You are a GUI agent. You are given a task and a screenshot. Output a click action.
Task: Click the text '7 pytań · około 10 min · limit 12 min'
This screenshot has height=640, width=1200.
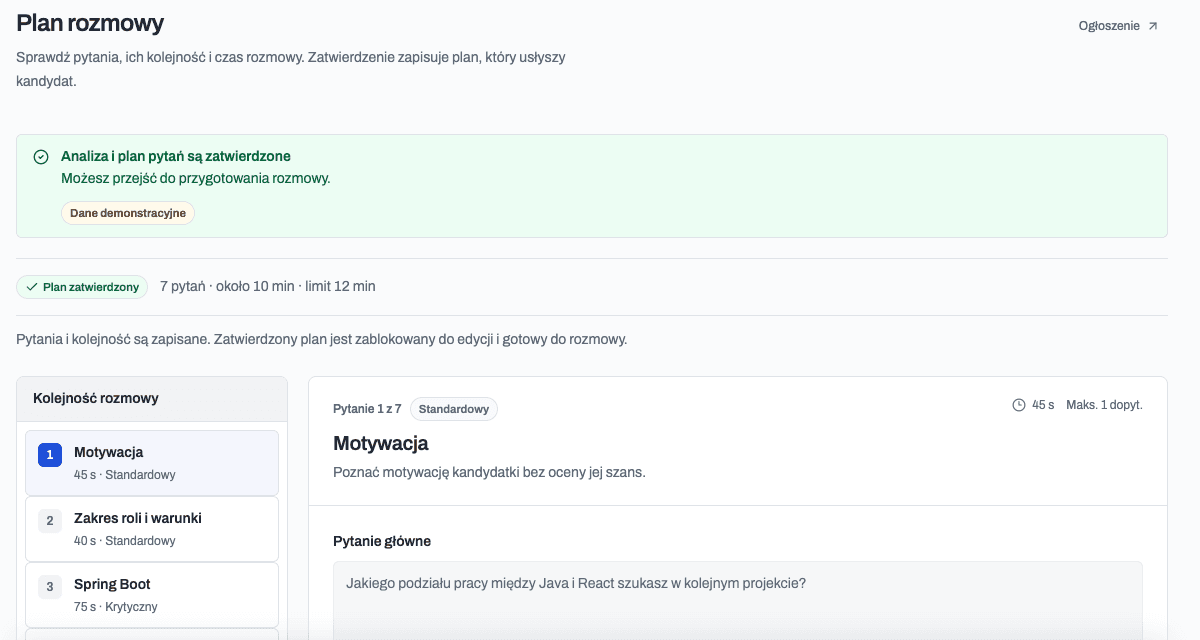[x=268, y=286]
